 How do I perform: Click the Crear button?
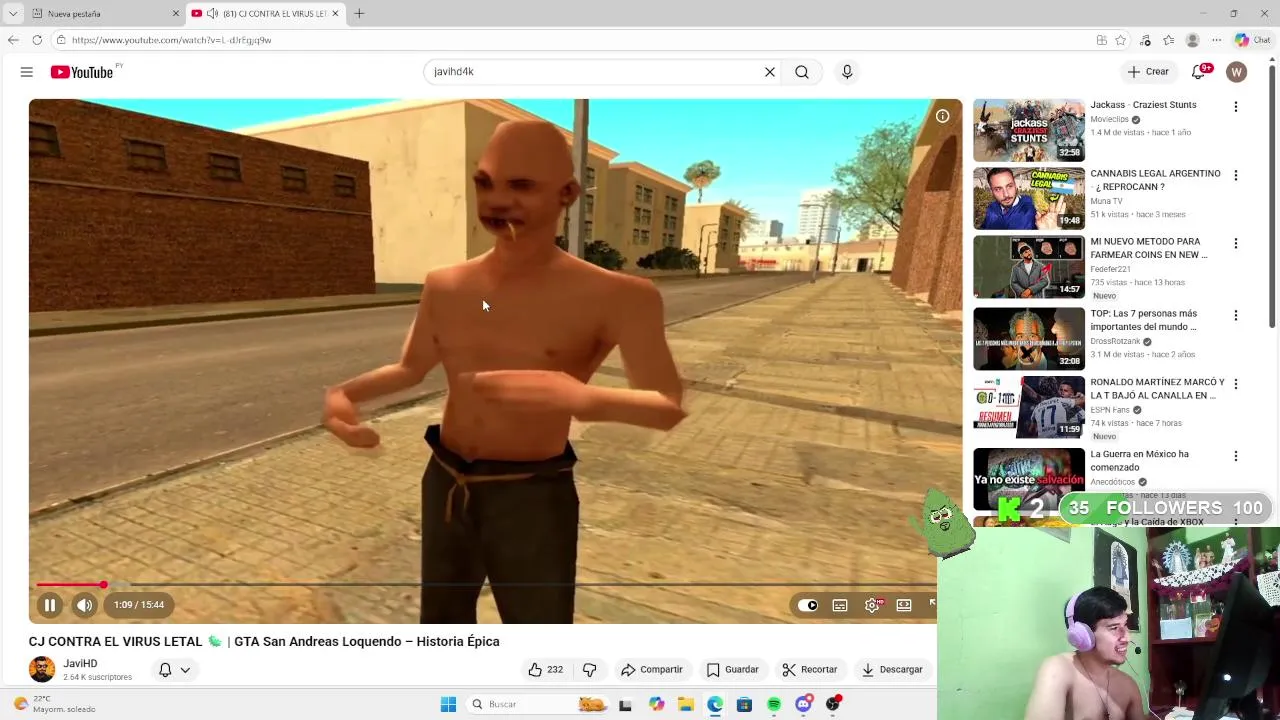pos(1148,72)
